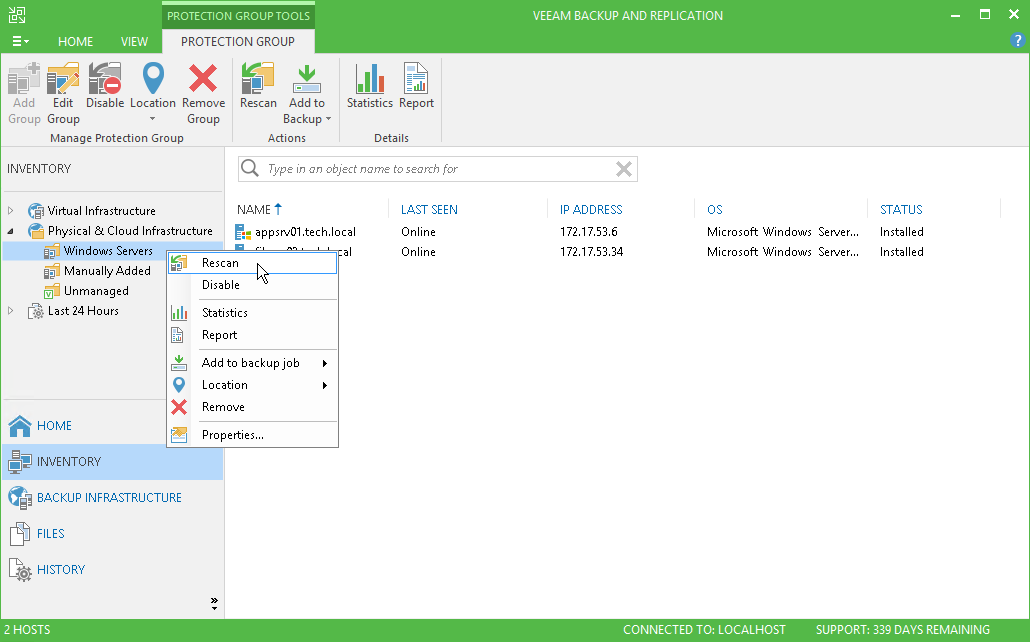
Task: Sort by the STATUS column header
Action: point(901,210)
